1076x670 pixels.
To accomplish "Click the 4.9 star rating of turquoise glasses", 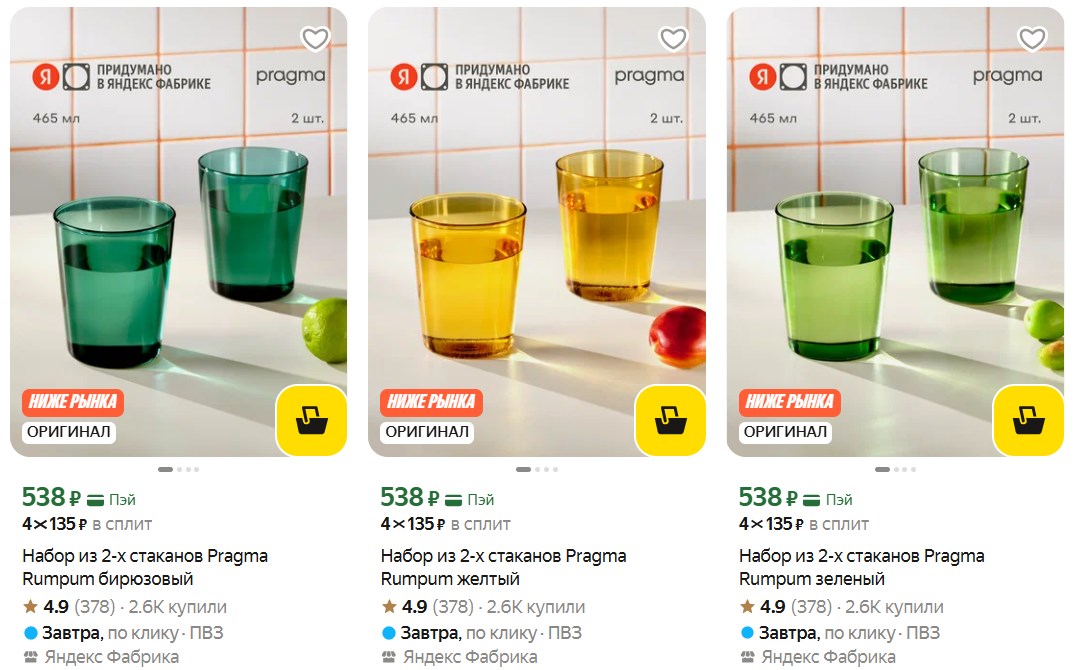I will tap(55, 607).
